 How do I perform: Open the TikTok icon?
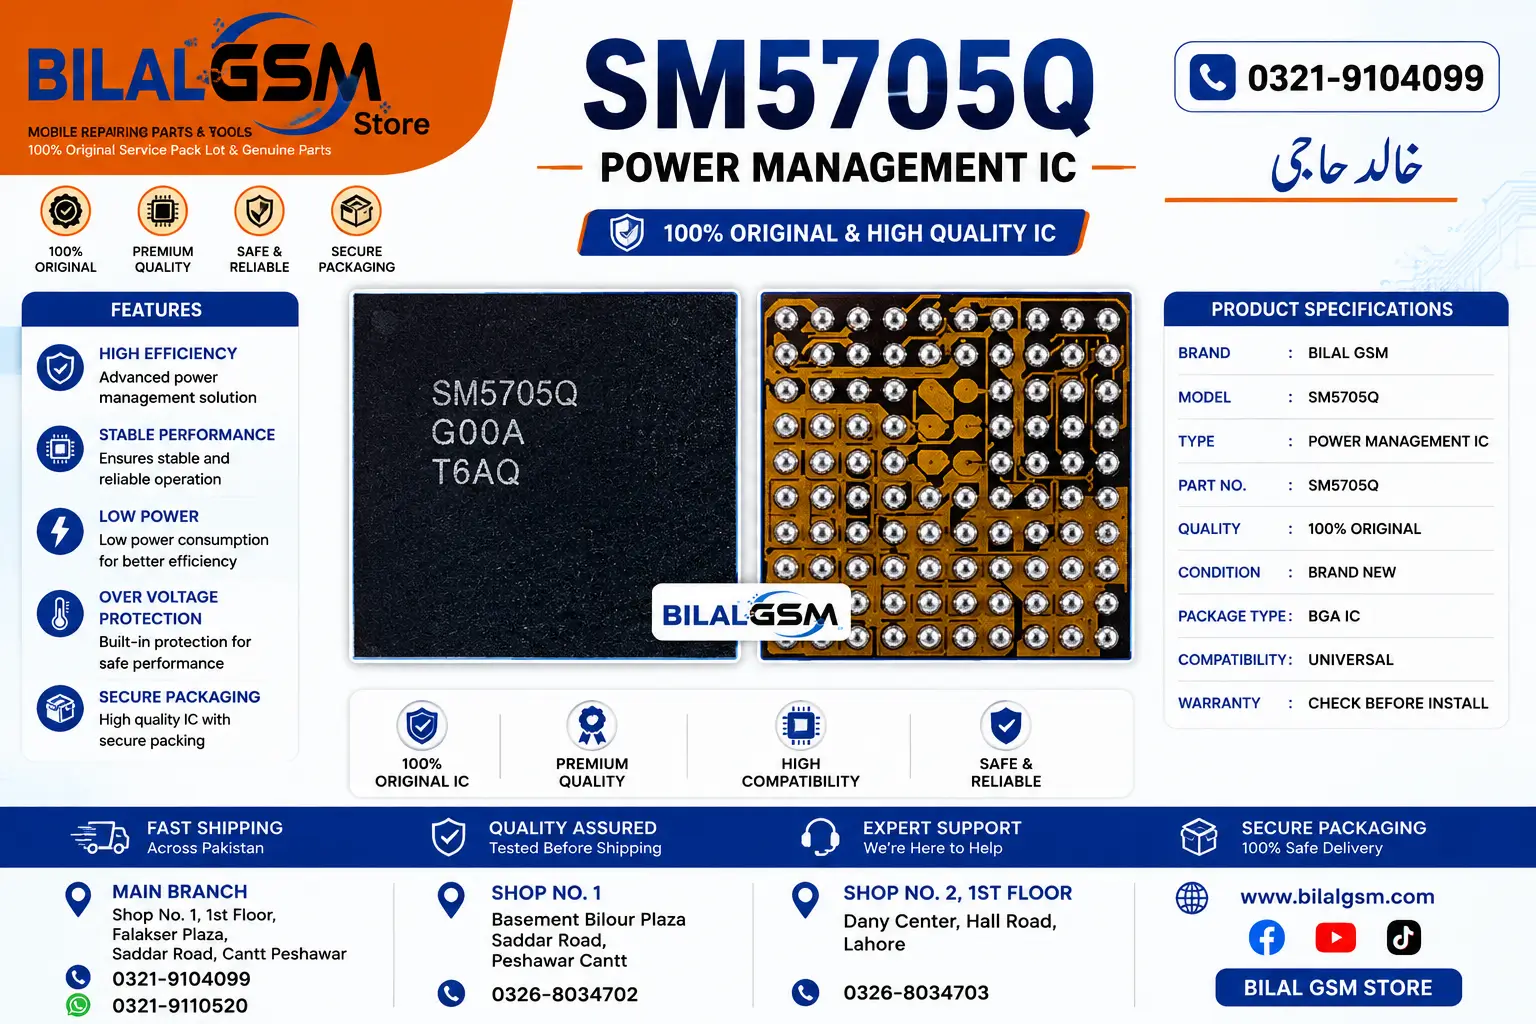click(x=1404, y=937)
